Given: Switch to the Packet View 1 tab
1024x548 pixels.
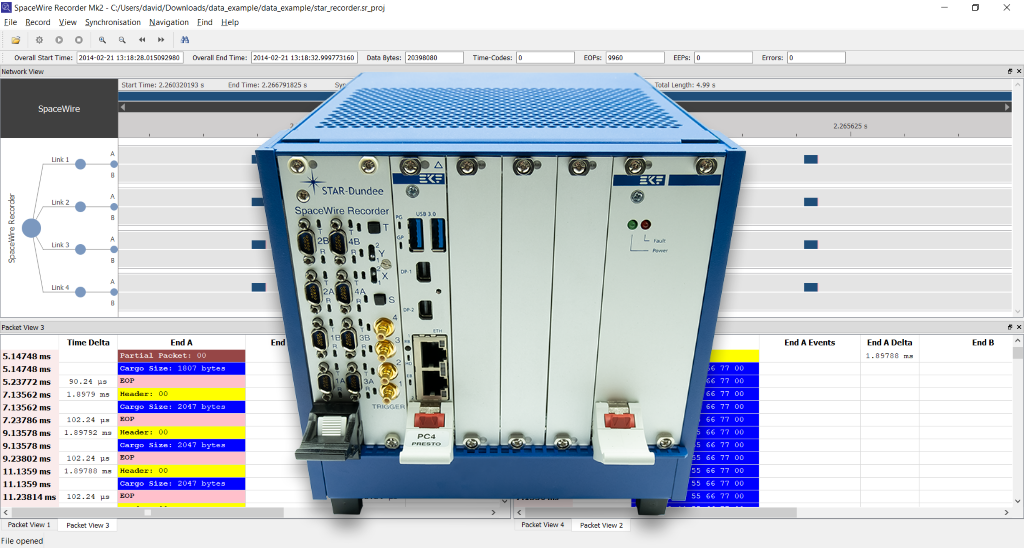Looking at the screenshot, I should point(29,524).
